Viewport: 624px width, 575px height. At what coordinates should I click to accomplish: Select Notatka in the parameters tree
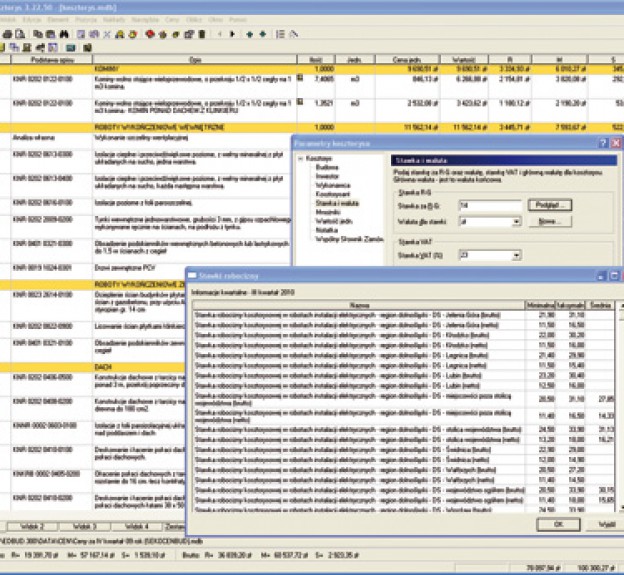click(327, 230)
